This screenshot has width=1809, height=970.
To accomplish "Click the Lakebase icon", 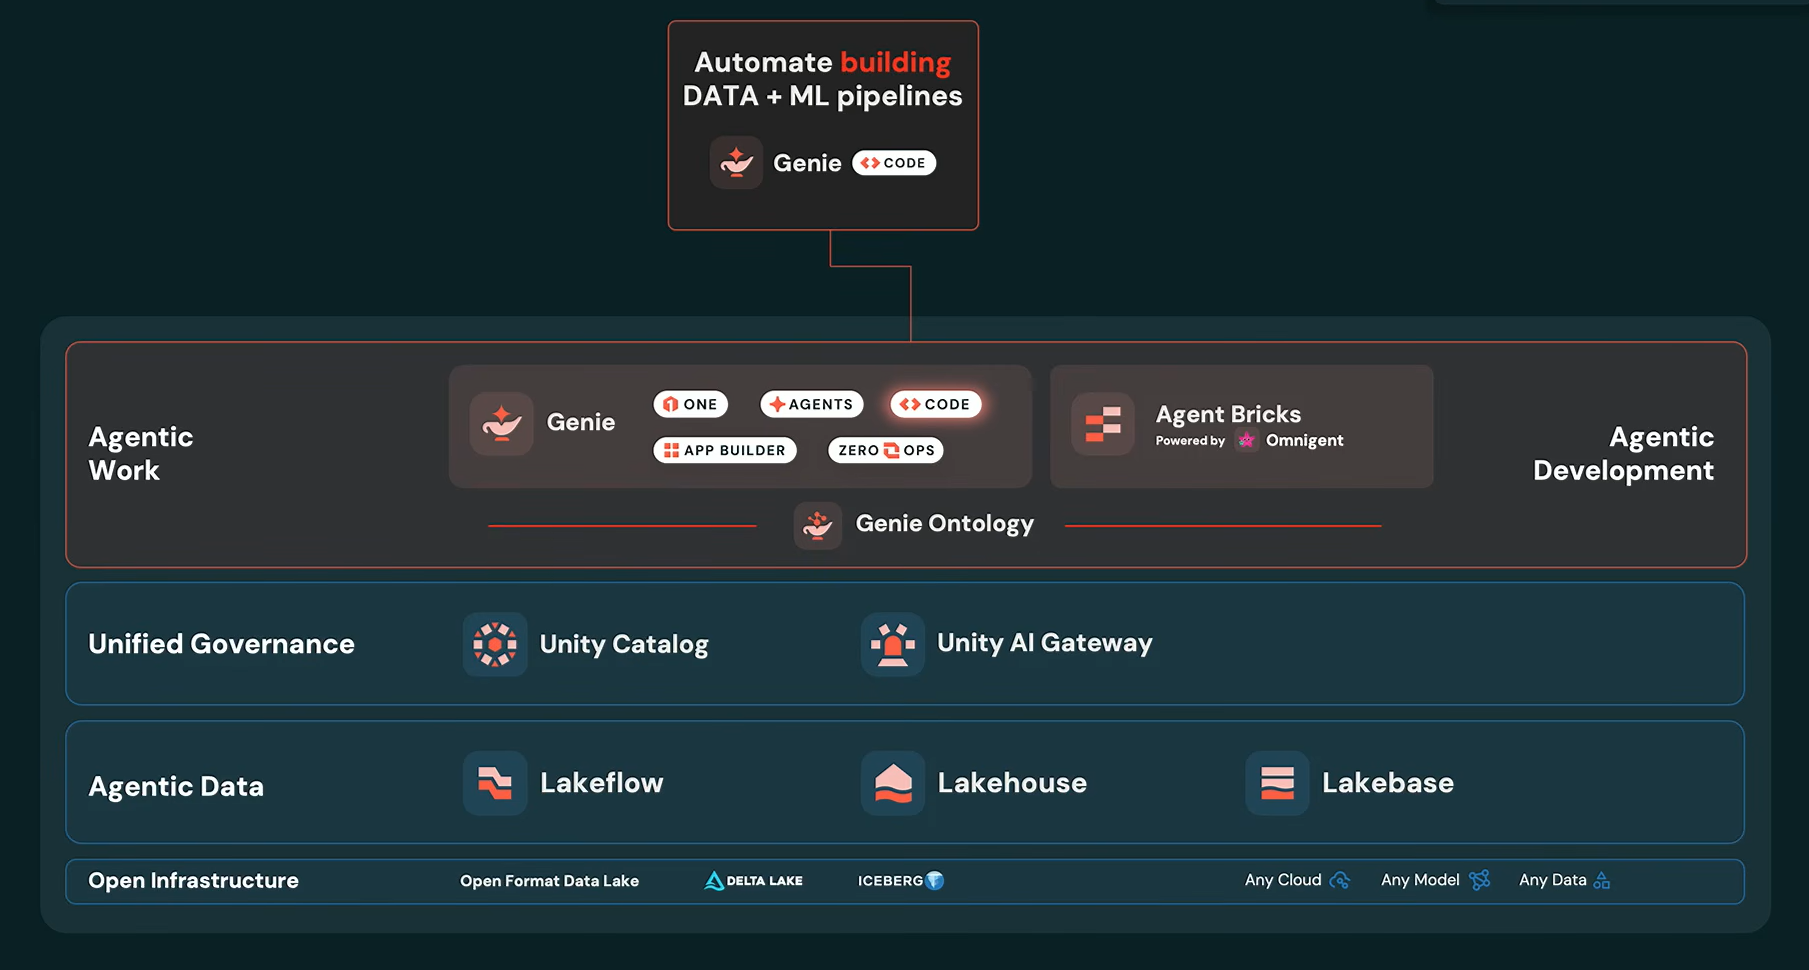I will (1277, 783).
